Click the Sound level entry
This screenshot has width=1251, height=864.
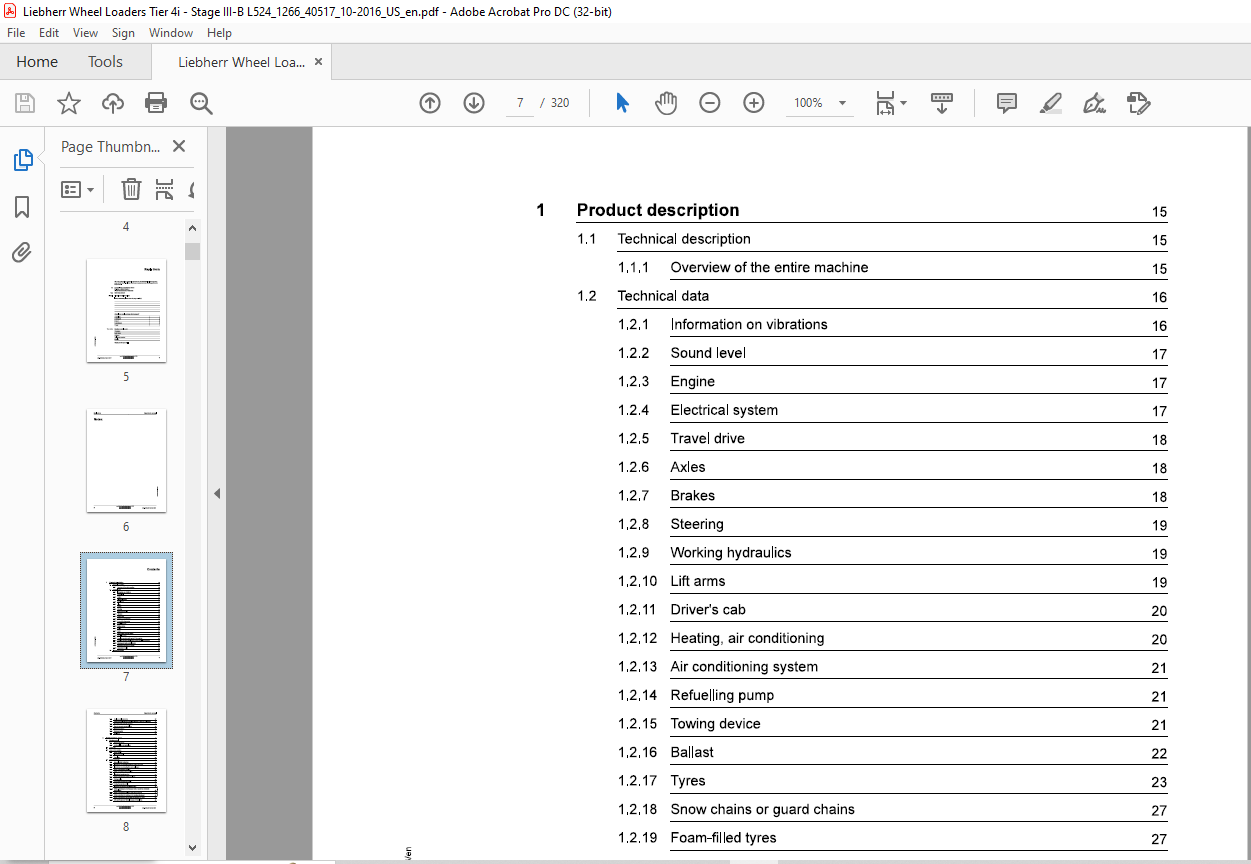pyautogui.click(x=708, y=353)
